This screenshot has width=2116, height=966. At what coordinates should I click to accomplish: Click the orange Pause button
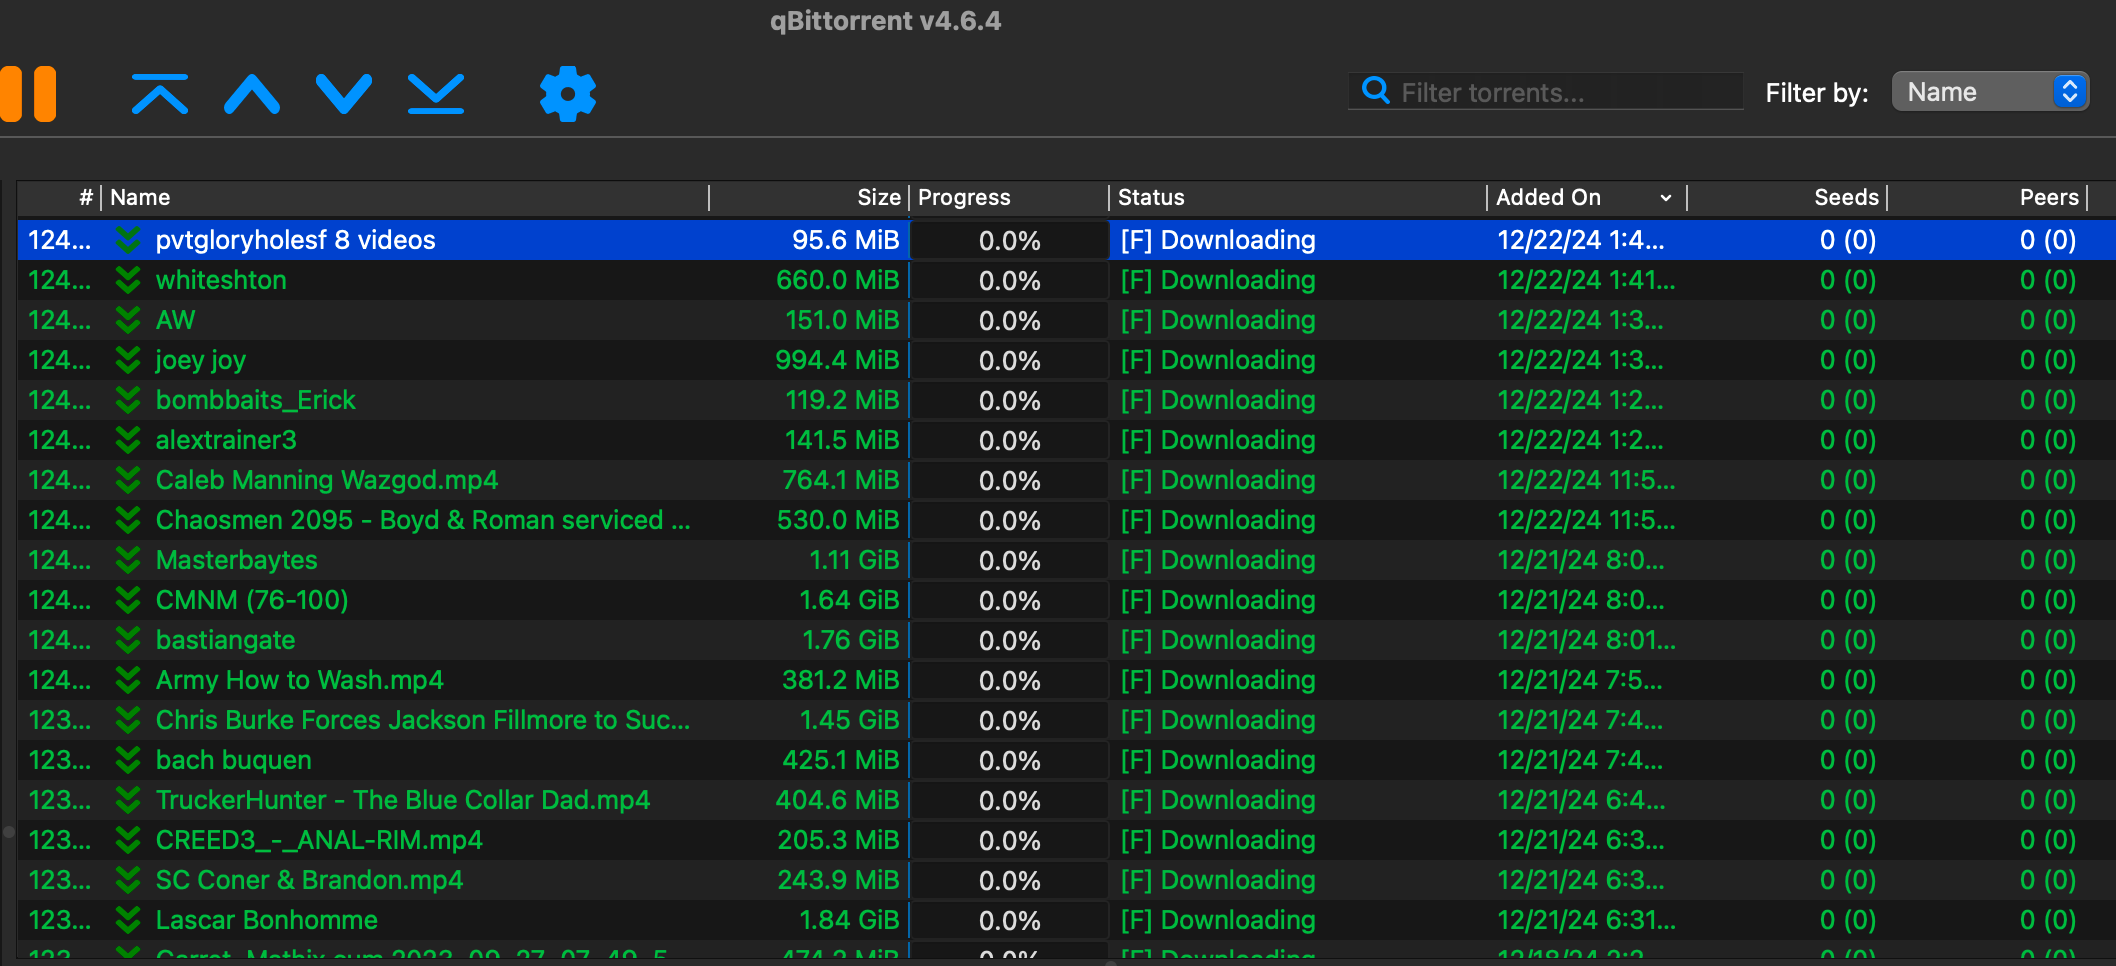point(29,94)
